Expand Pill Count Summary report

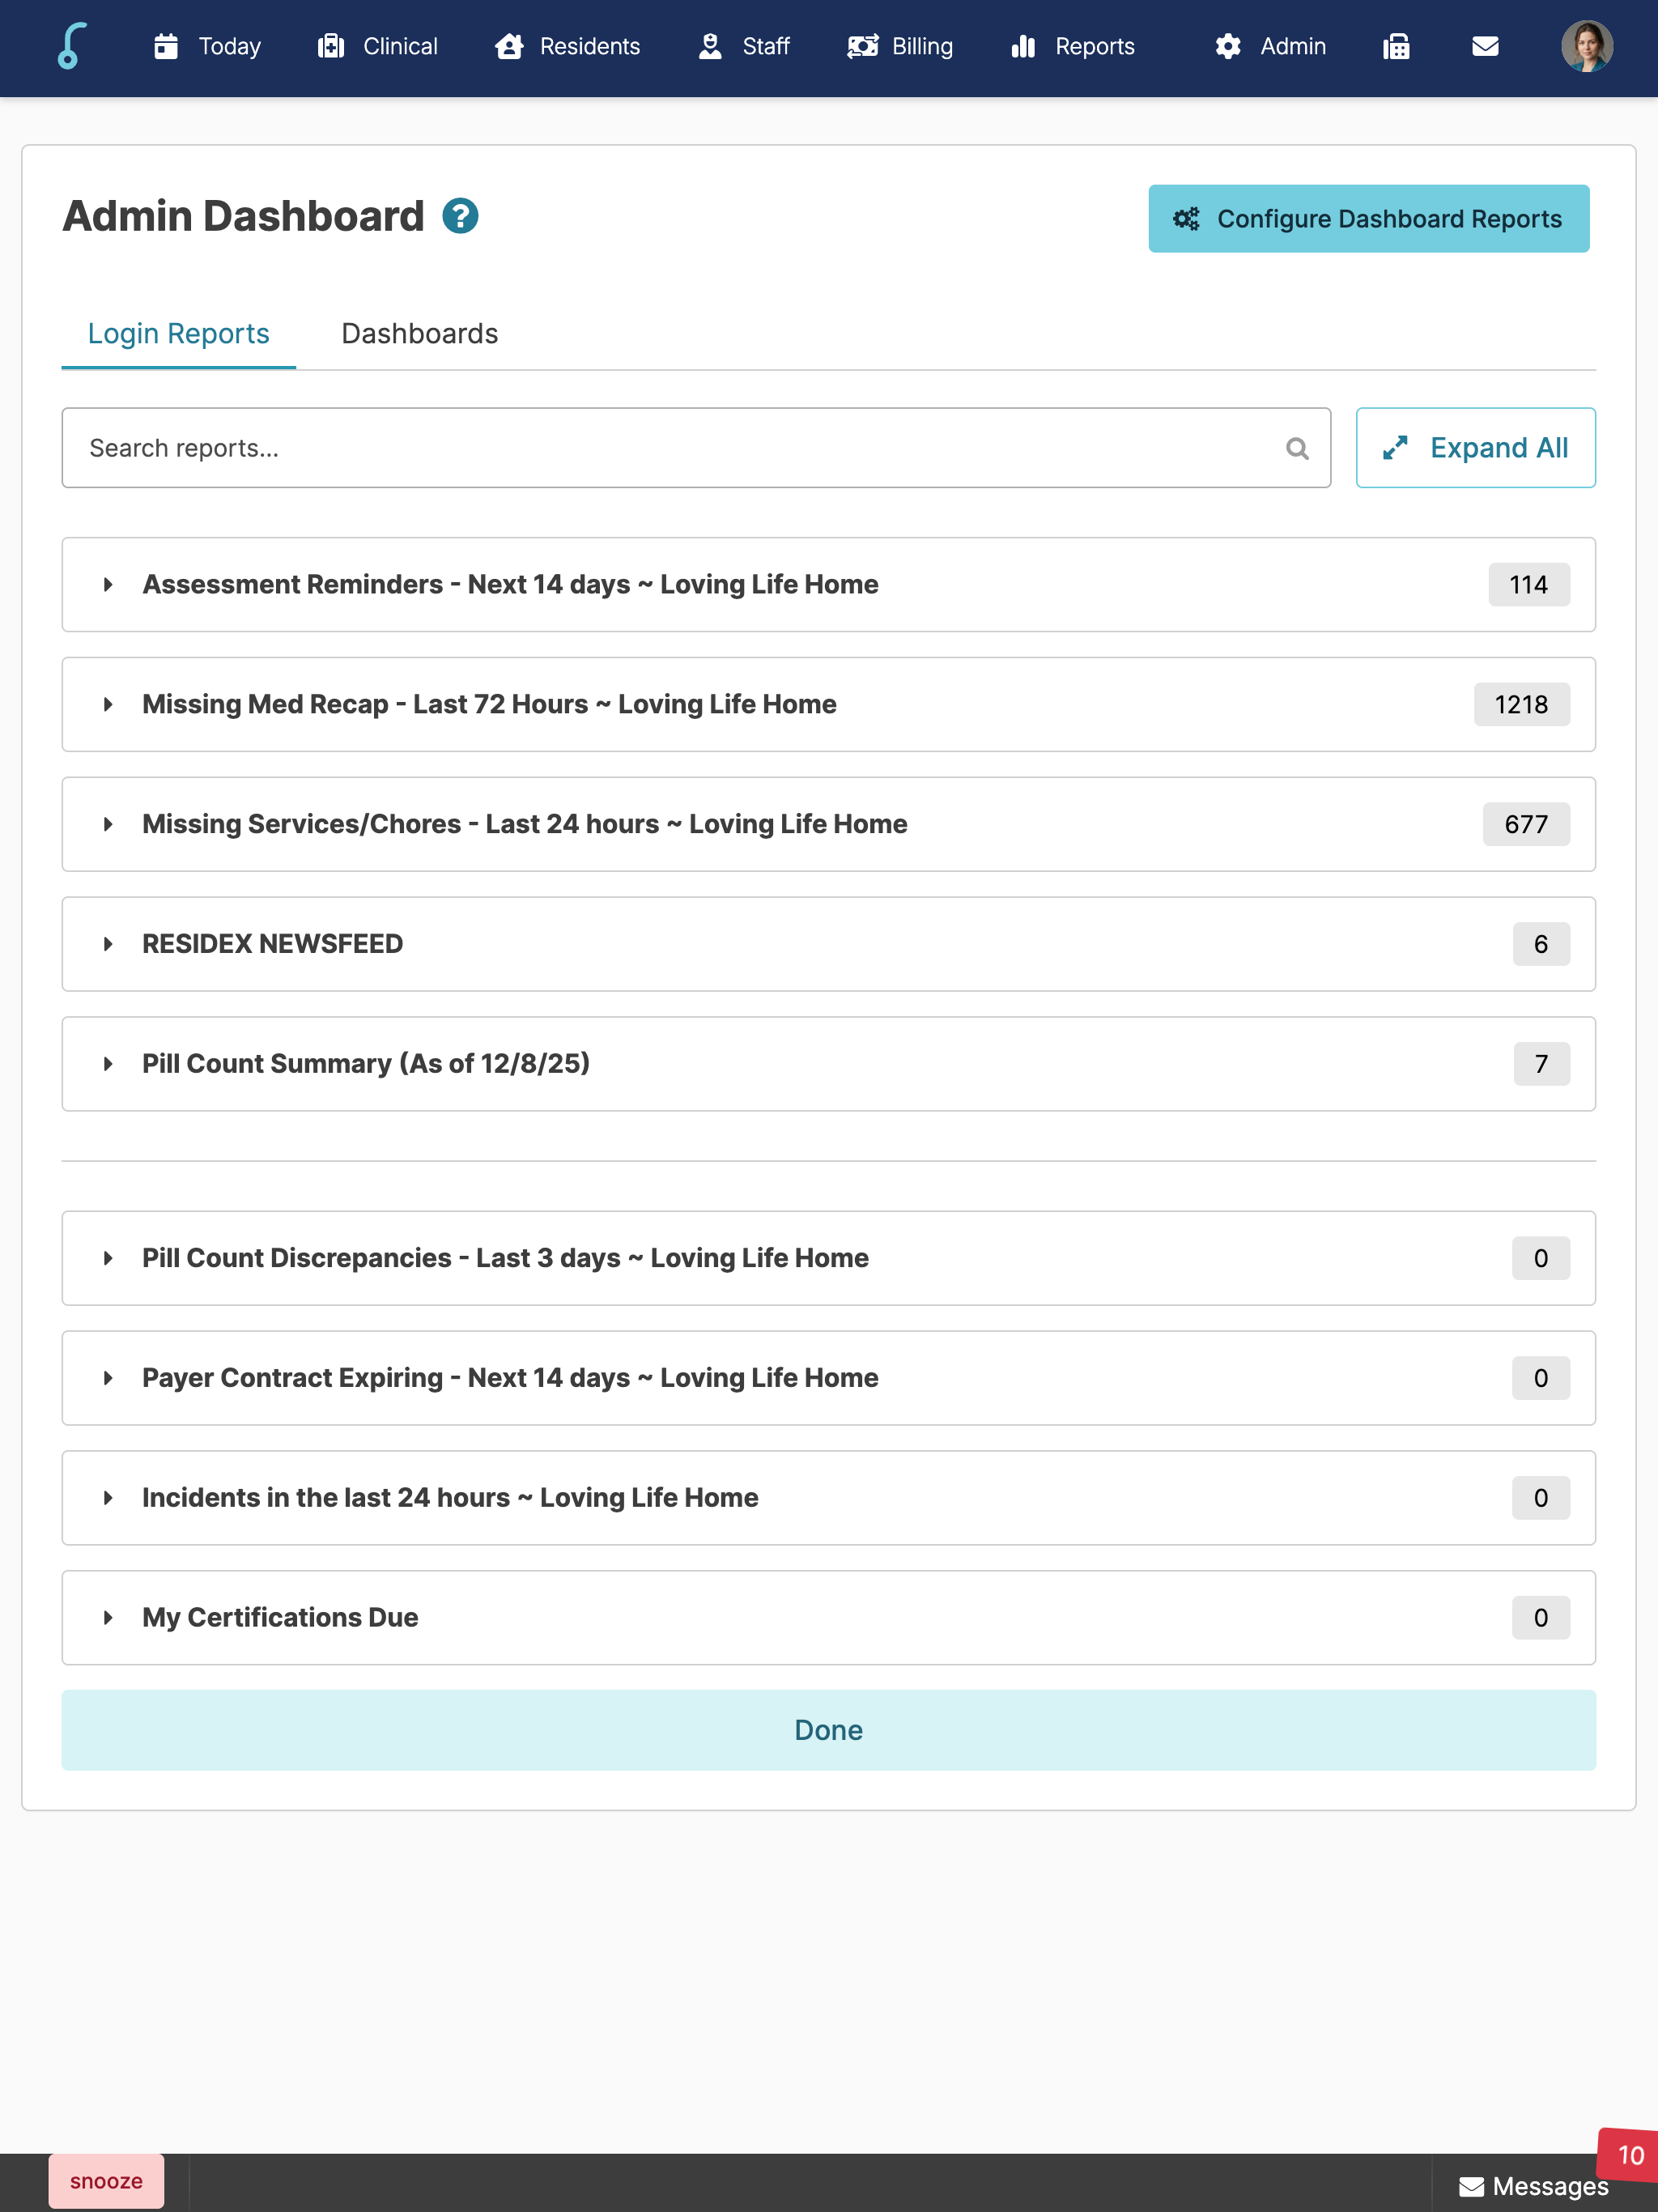(x=828, y=1065)
